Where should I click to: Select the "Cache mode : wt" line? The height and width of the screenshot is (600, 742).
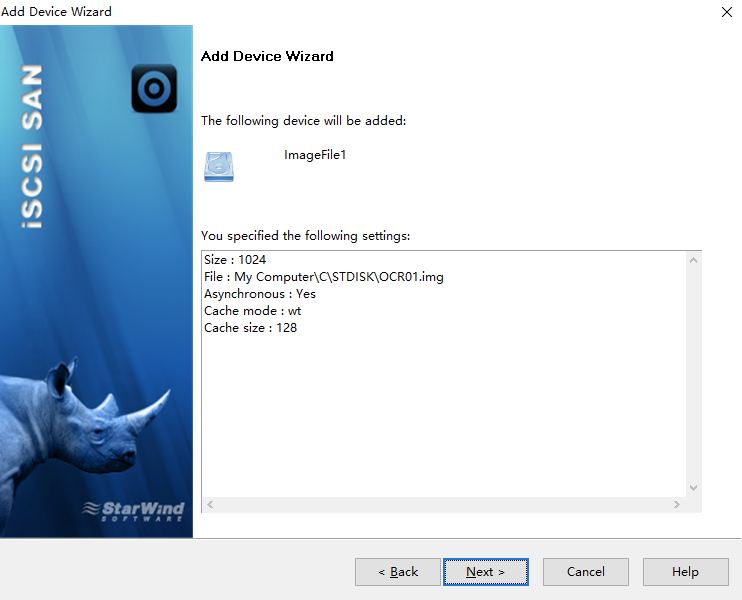[x=252, y=311]
